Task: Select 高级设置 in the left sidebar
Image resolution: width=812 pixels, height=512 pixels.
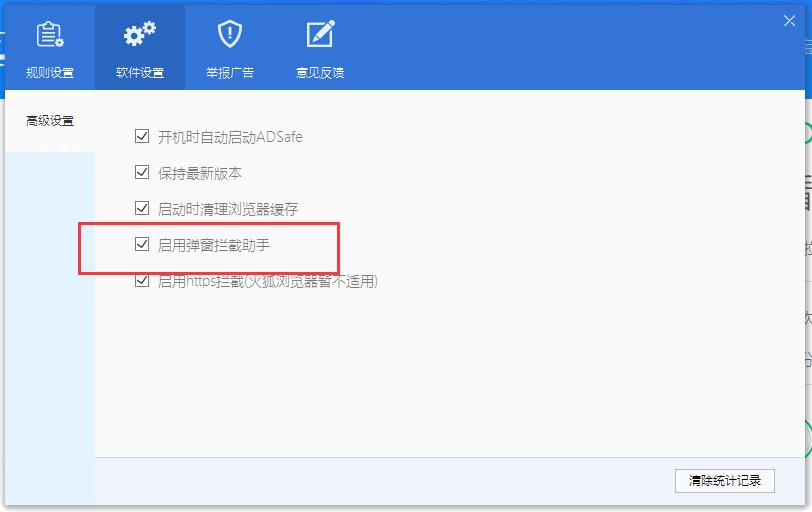Action: (x=50, y=121)
